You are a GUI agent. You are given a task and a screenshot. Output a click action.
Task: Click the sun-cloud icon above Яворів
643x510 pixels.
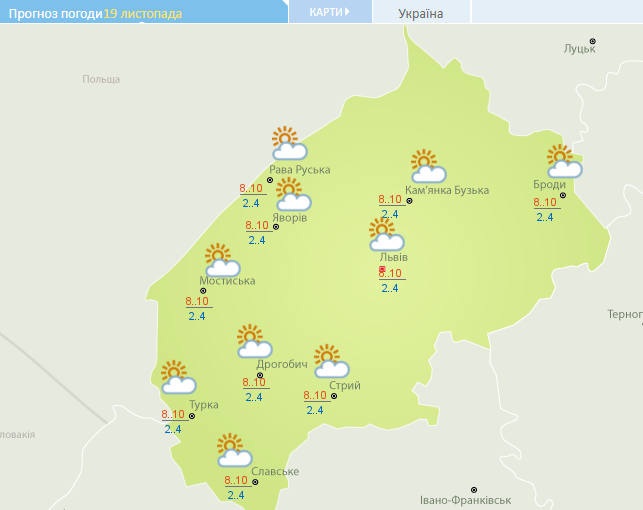(292, 194)
